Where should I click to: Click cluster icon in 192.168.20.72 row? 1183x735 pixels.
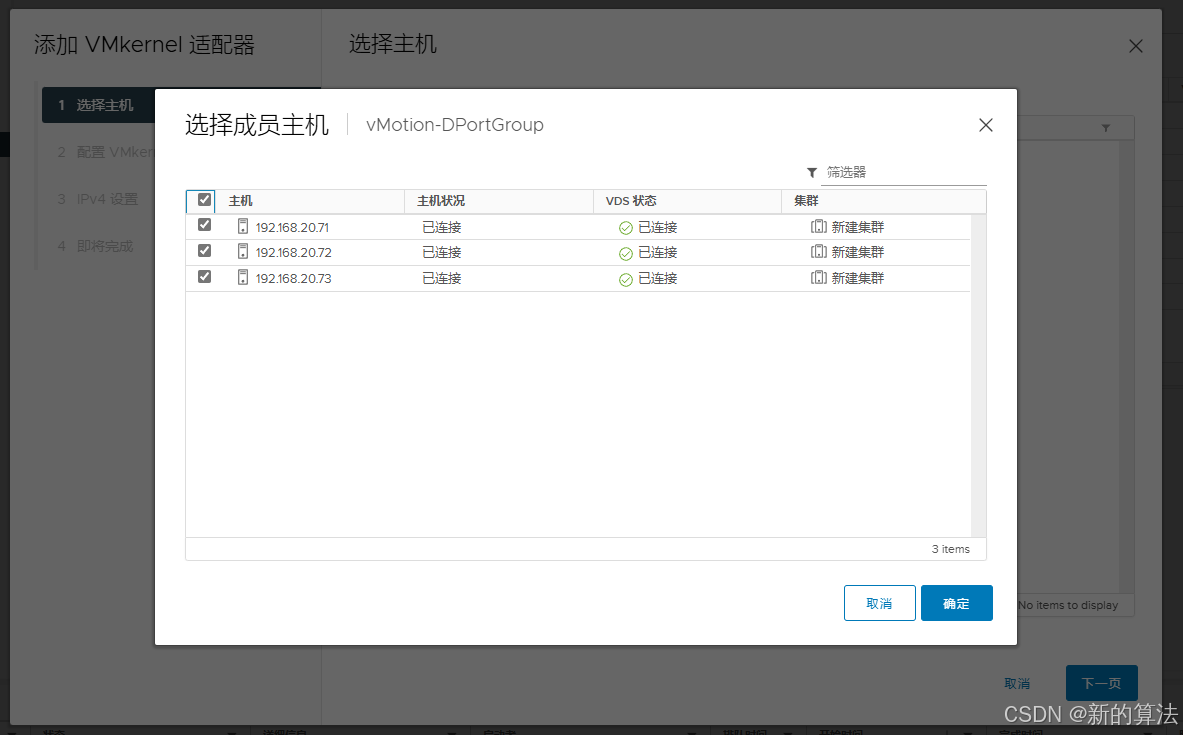click(x=819, y=251)
